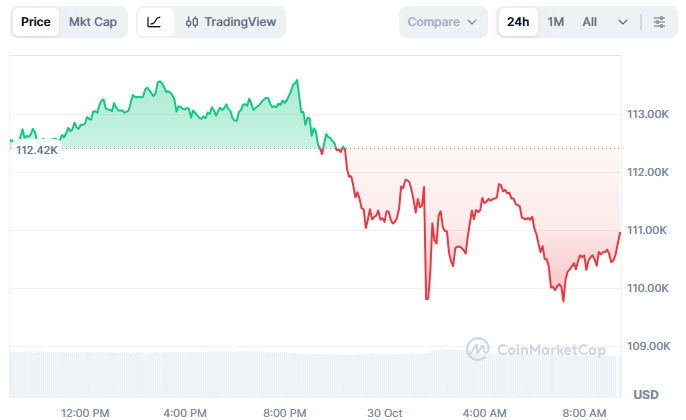Click the green chart peak near 8:00 PM

point(297,81)
